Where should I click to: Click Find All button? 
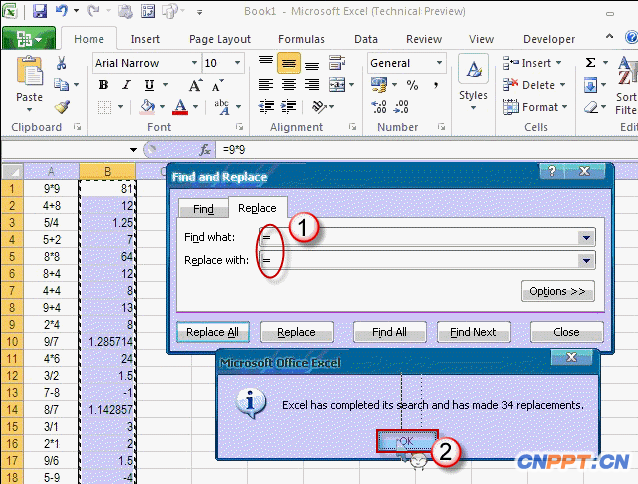coord(389,332)
